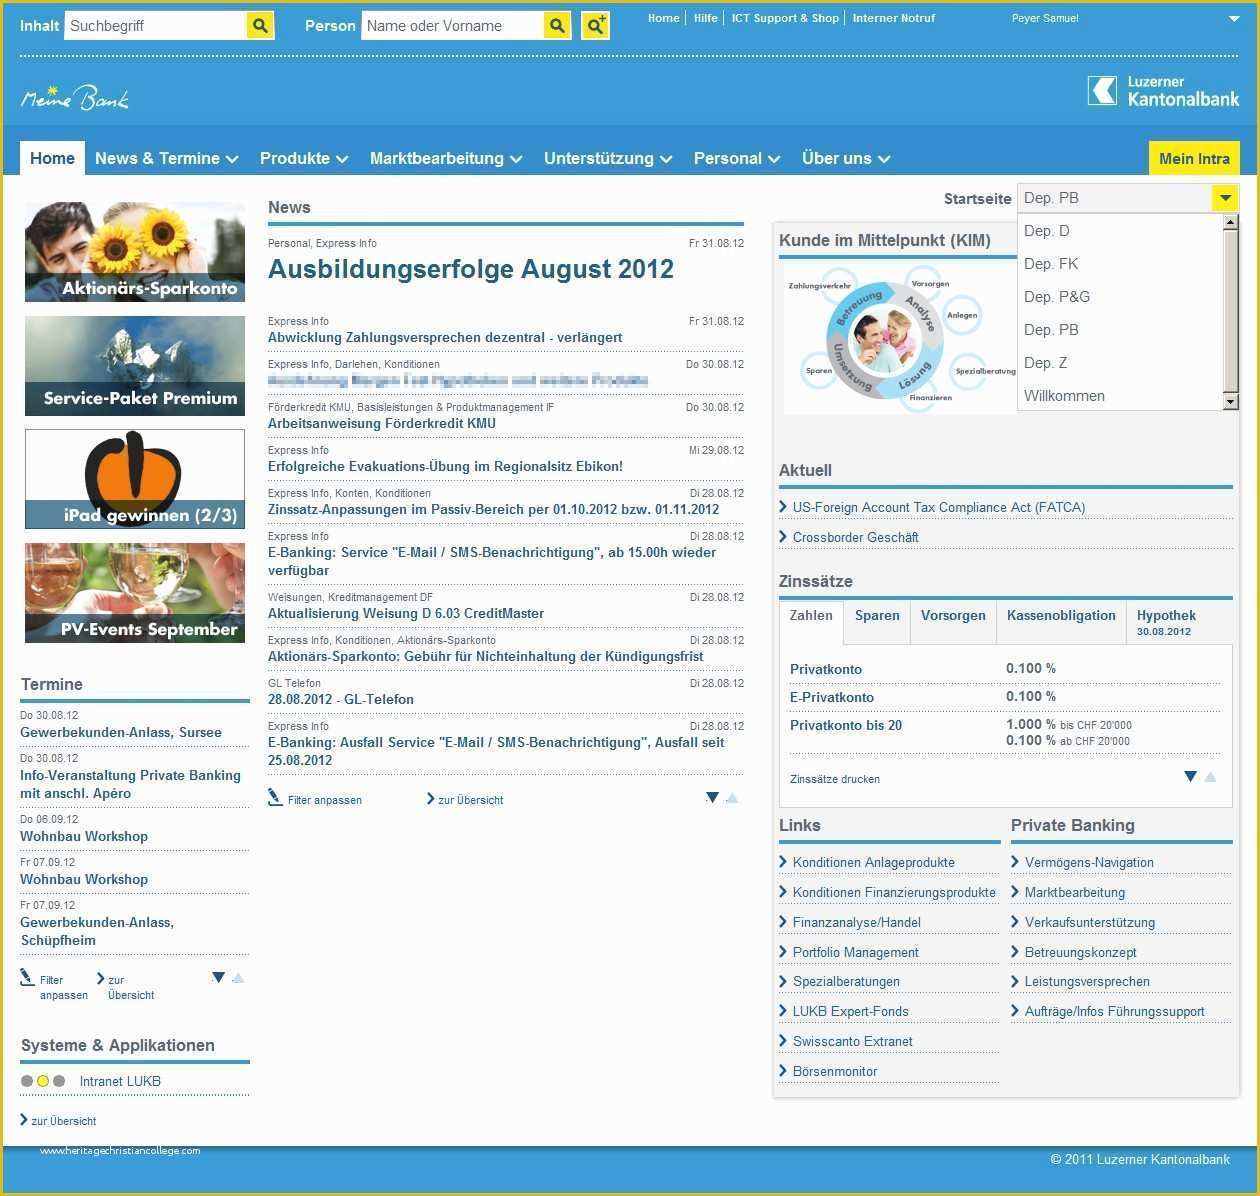The height and width of the screenshot is (1196, 1260).
Task: Open the Personal menu
Action: point(737,158)
